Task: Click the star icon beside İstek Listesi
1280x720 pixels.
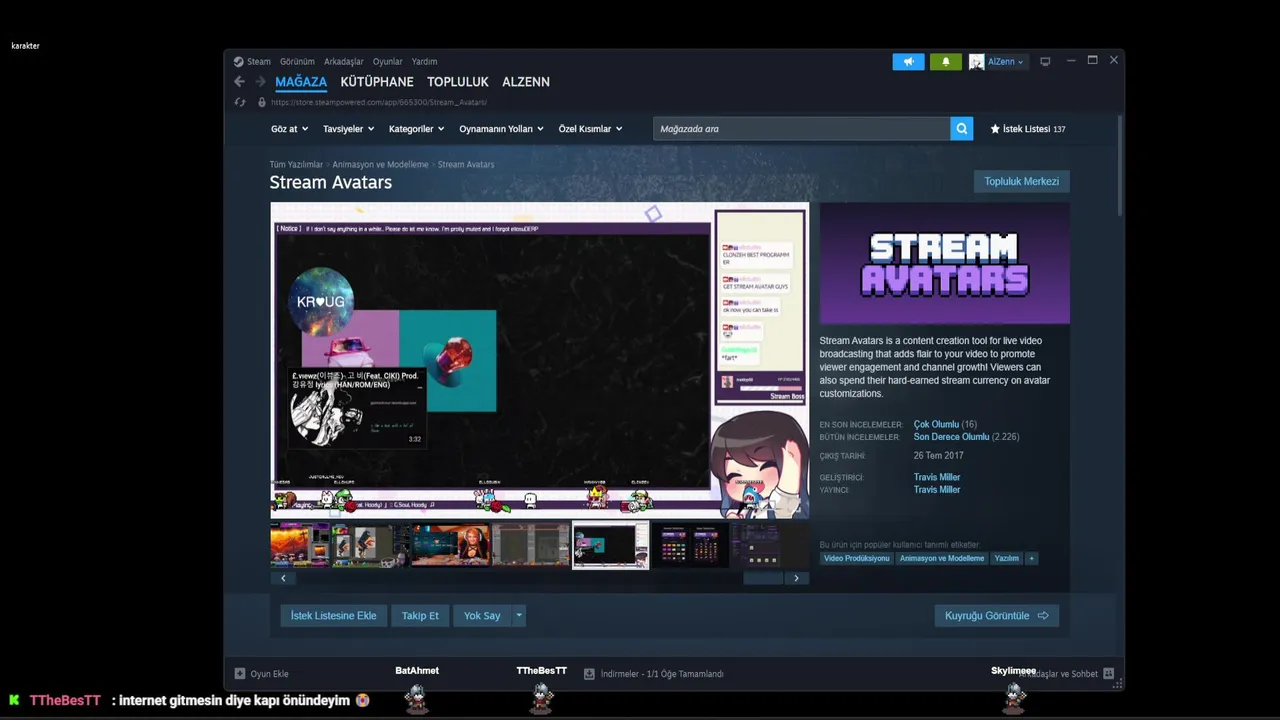Action: click(995, 129)
